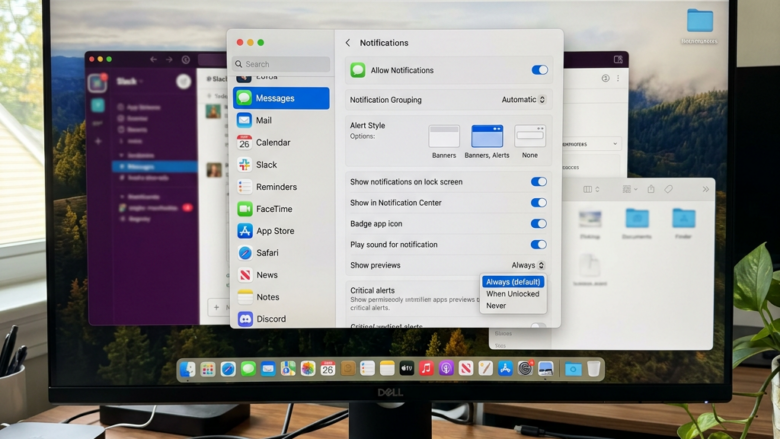Toggle Allow Notifications switch
780x439 pixels.
pos(539,70)
